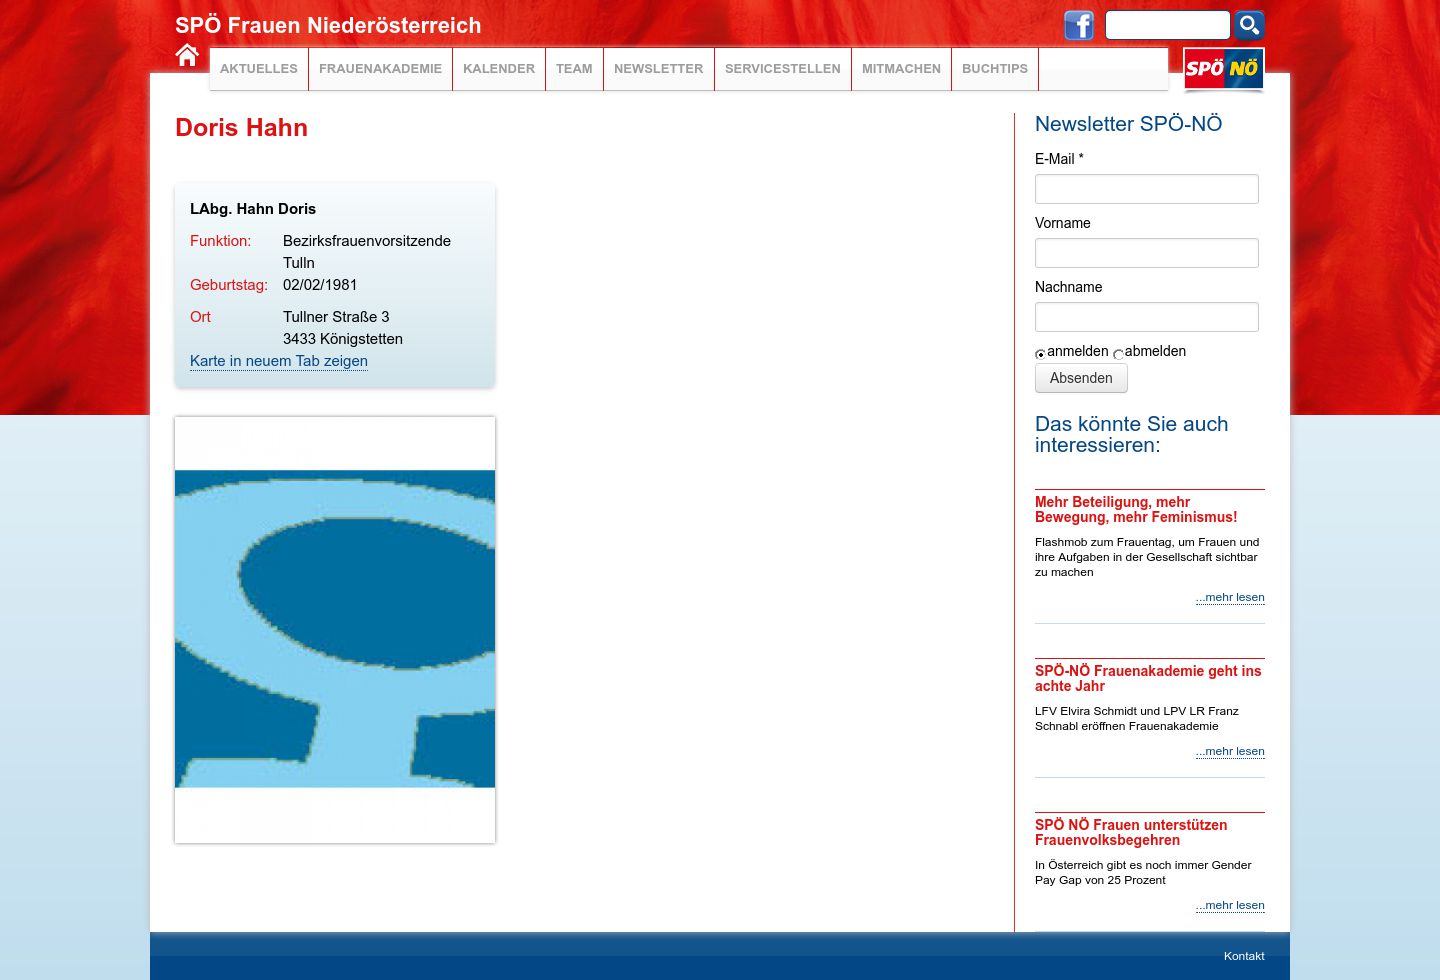Open article Mehr Beteiligung, mehr Bewegung

tap(1136, 510)
